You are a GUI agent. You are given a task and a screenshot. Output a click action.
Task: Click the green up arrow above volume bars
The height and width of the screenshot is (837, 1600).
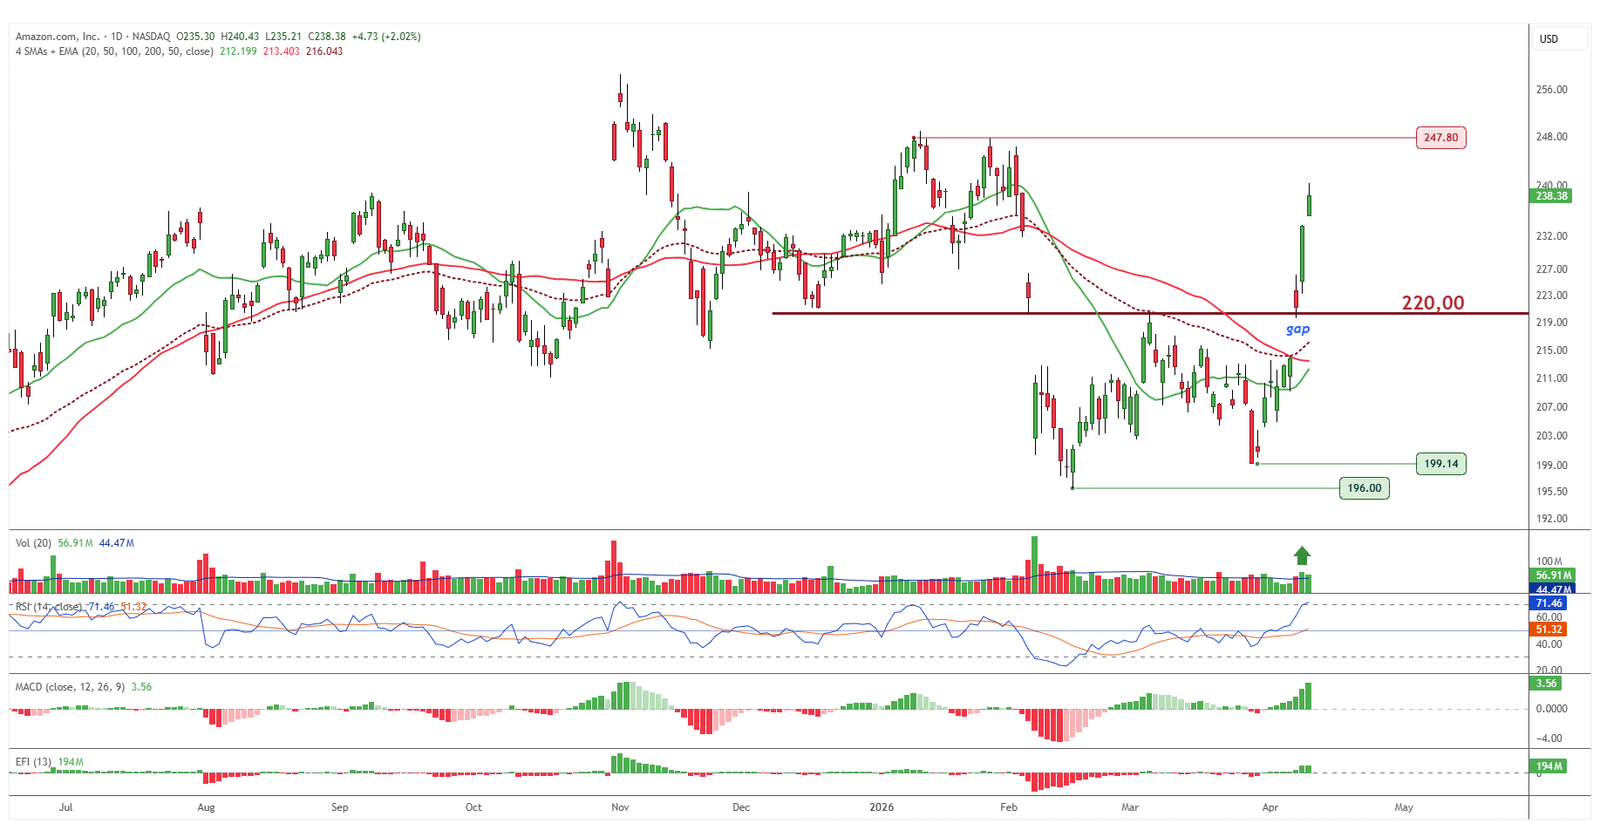(x=1301, y=556)
